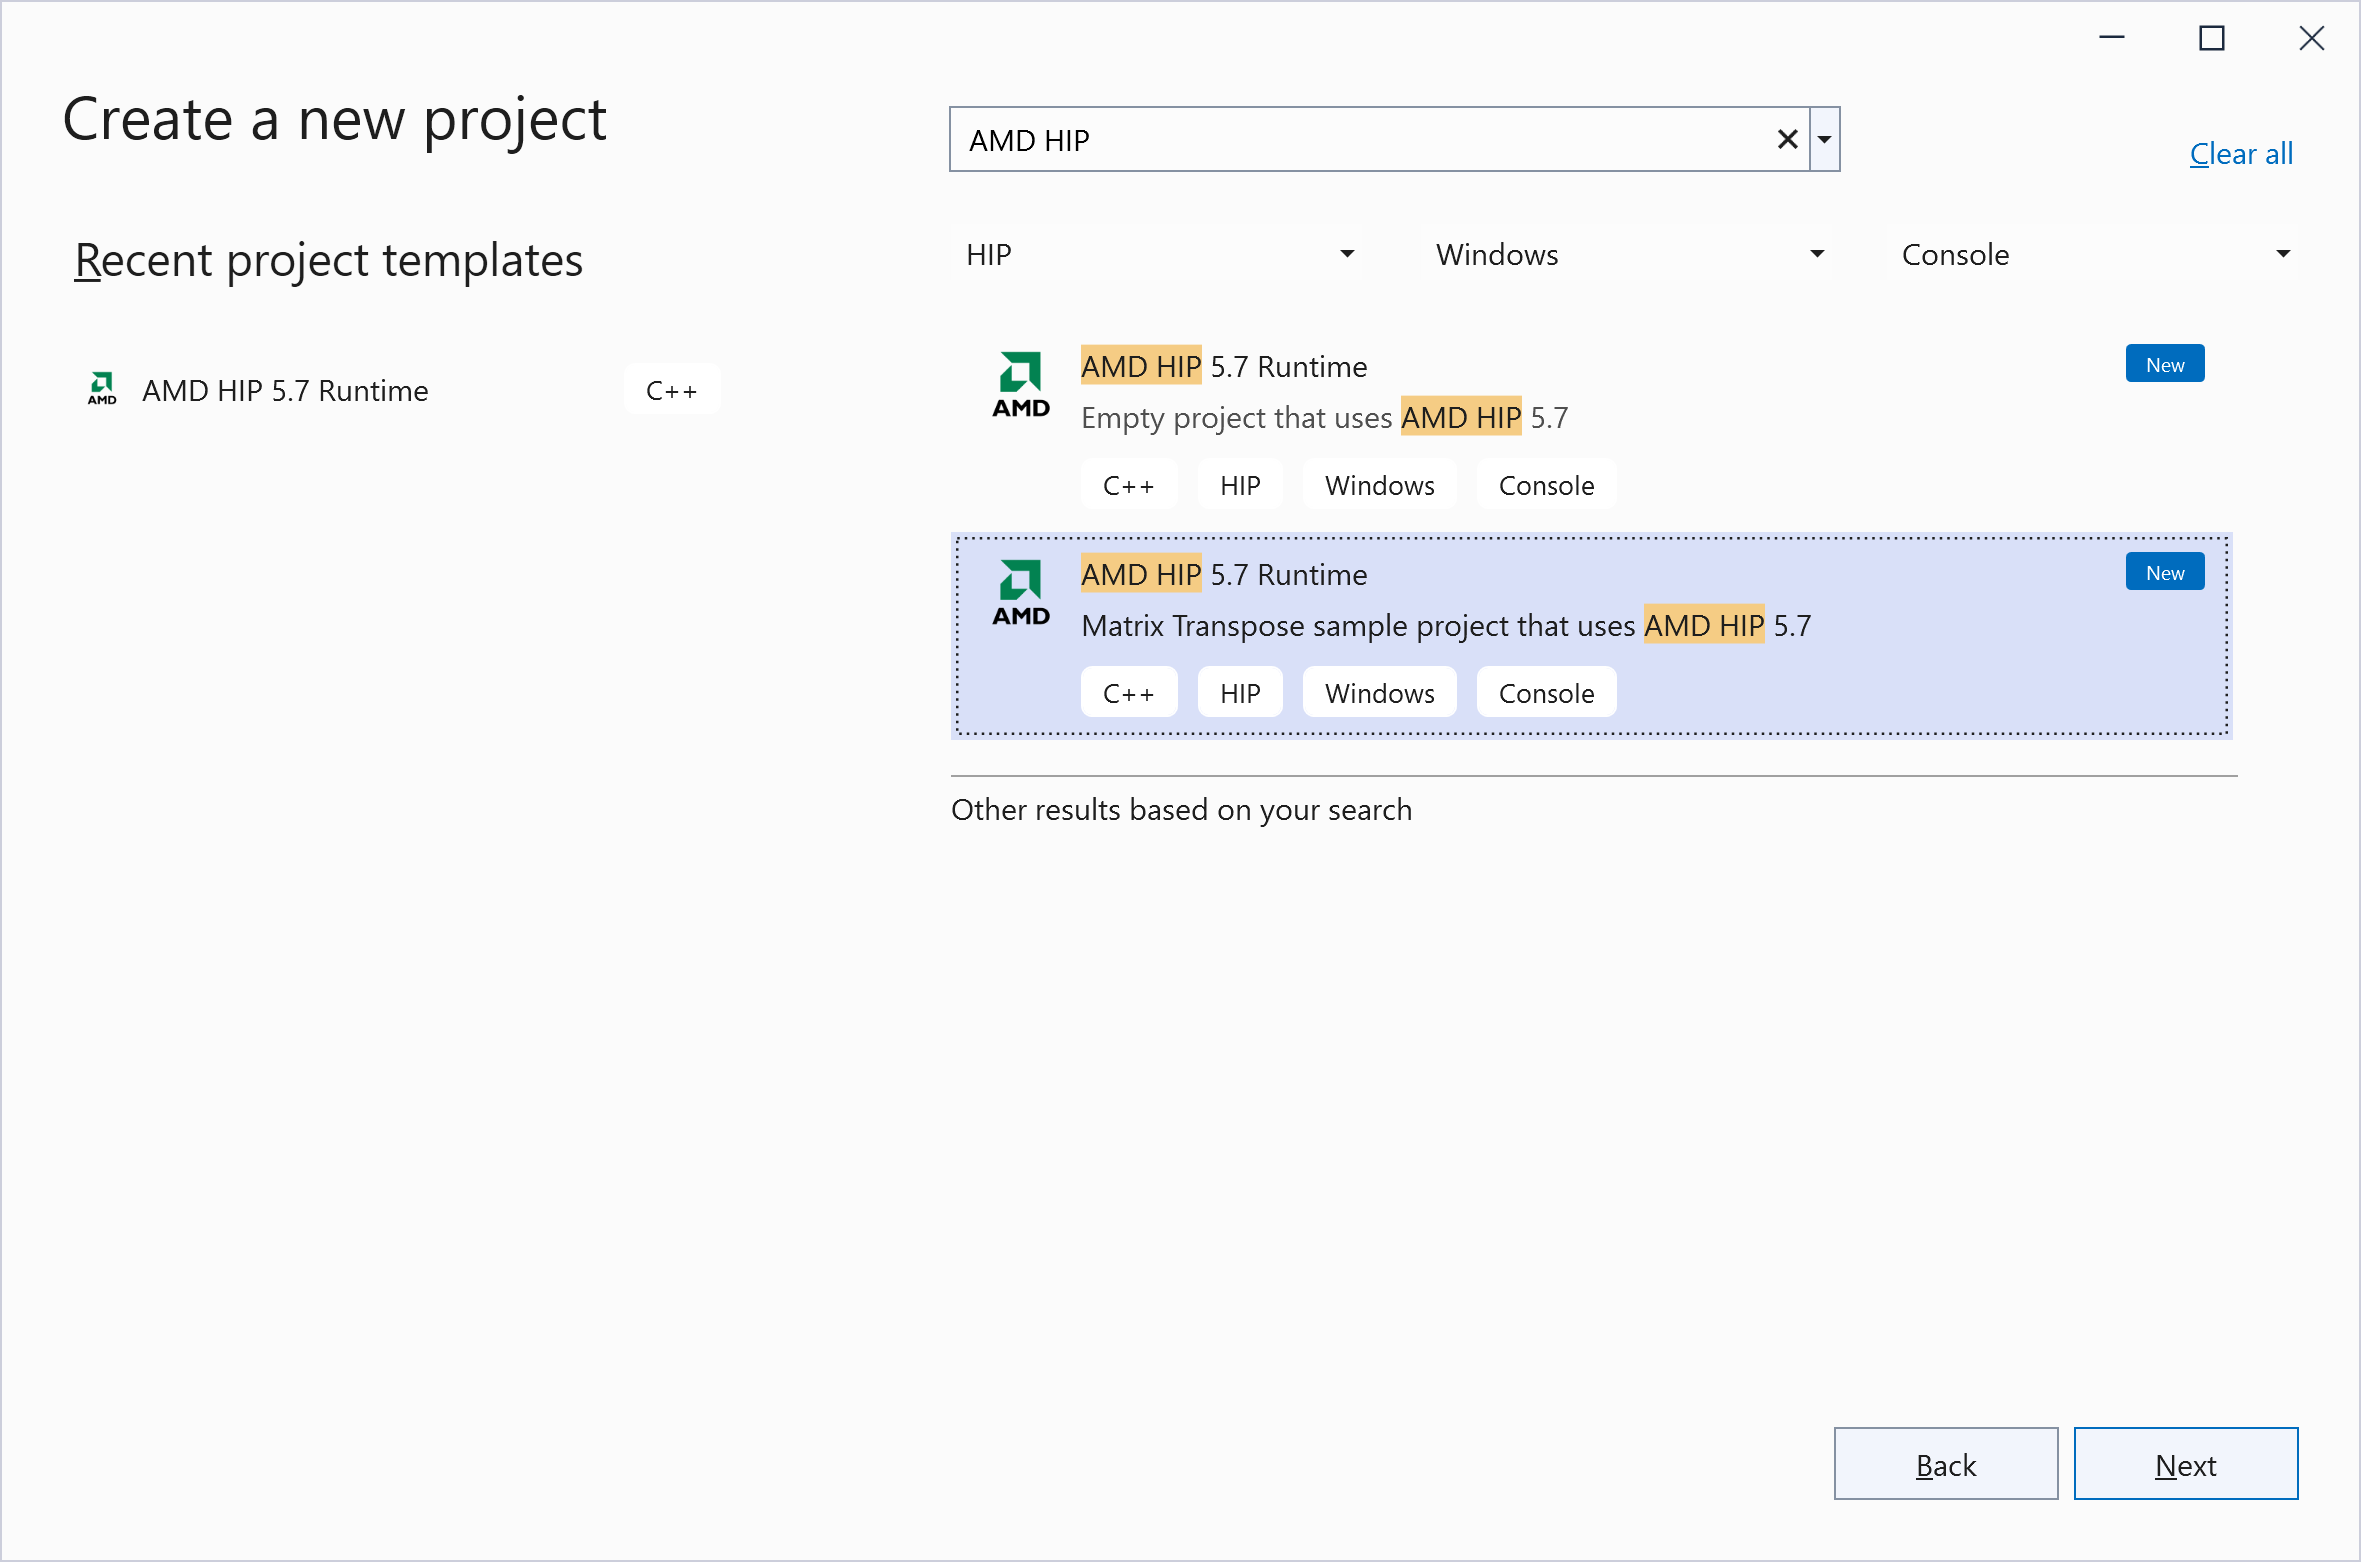Click into the AMD HIP search field
The width and height of the screenshot is (2361, 1562).
click(x=1360, y=140)
